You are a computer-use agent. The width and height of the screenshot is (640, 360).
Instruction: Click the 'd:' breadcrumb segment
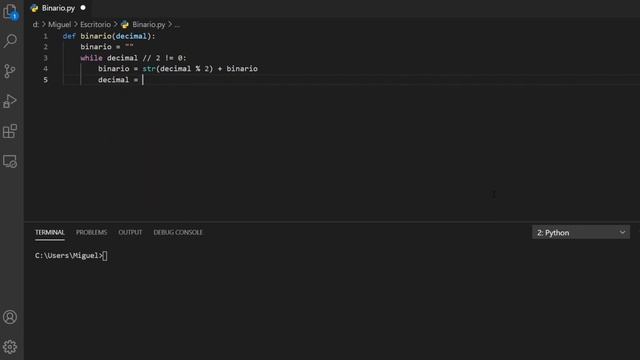36,24
